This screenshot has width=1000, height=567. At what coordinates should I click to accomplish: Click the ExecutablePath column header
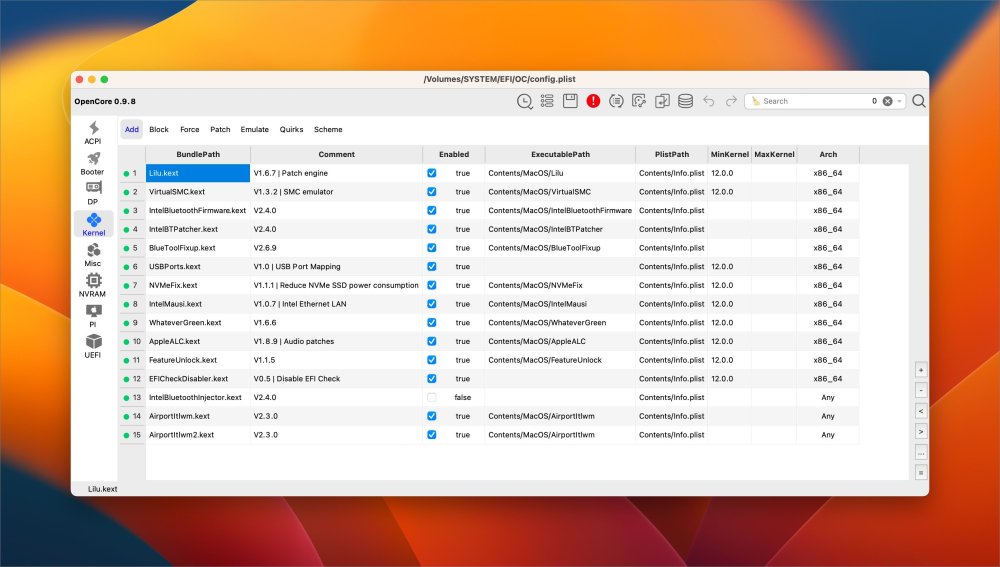[560, 154]
